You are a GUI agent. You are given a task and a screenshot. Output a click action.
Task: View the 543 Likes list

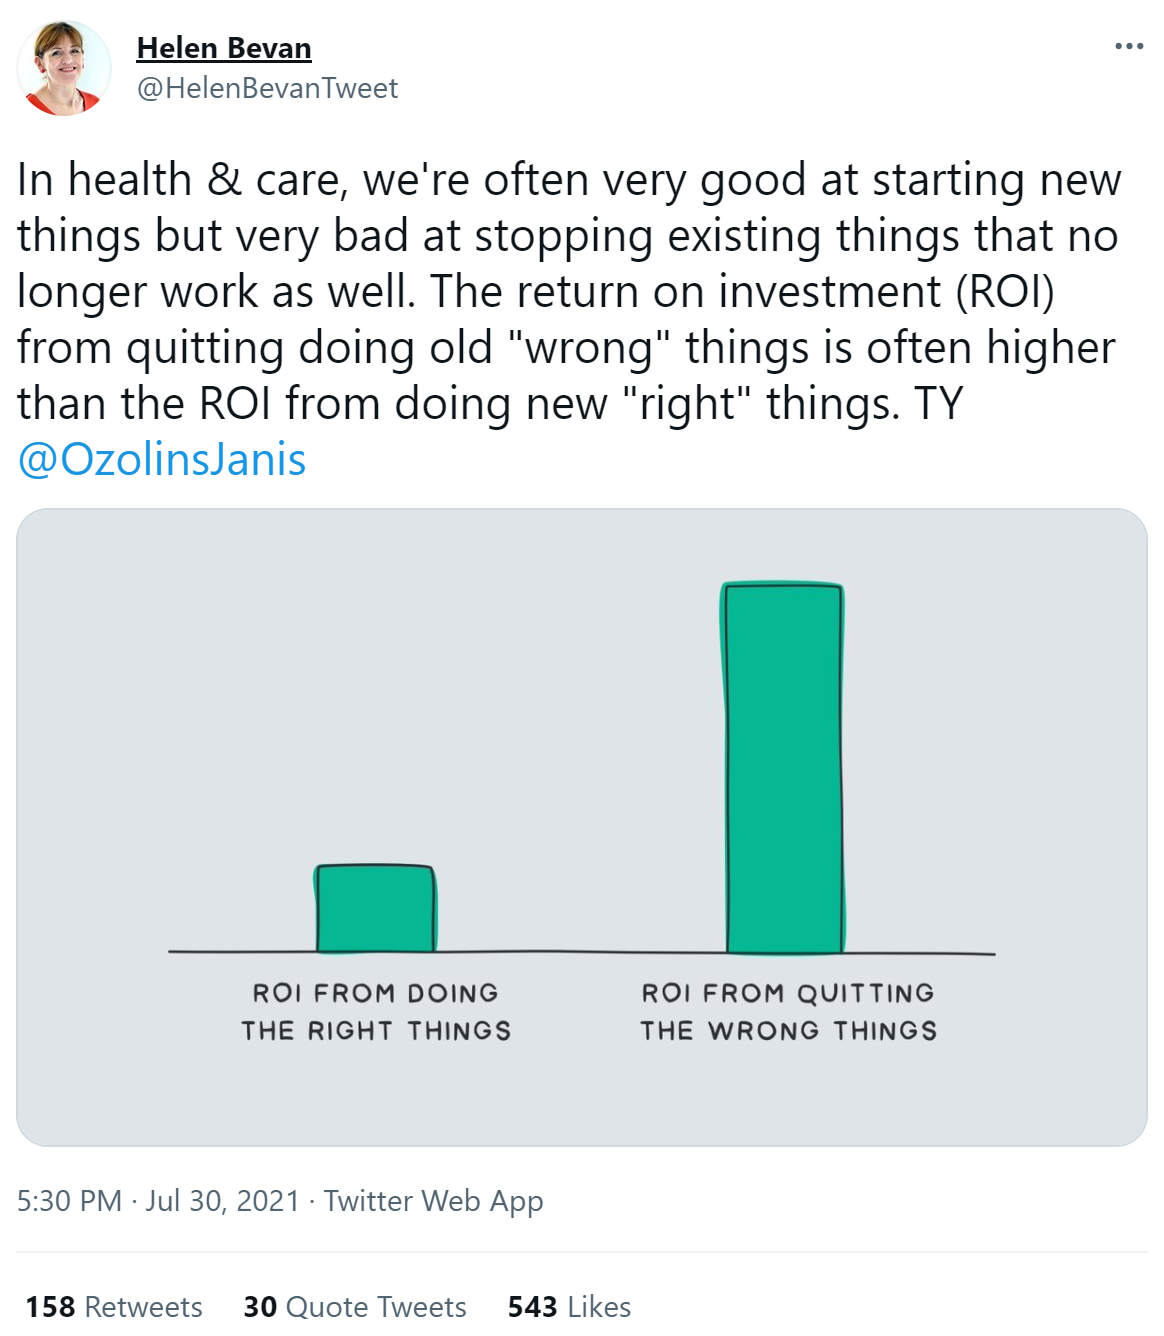tap(569, 1306)
